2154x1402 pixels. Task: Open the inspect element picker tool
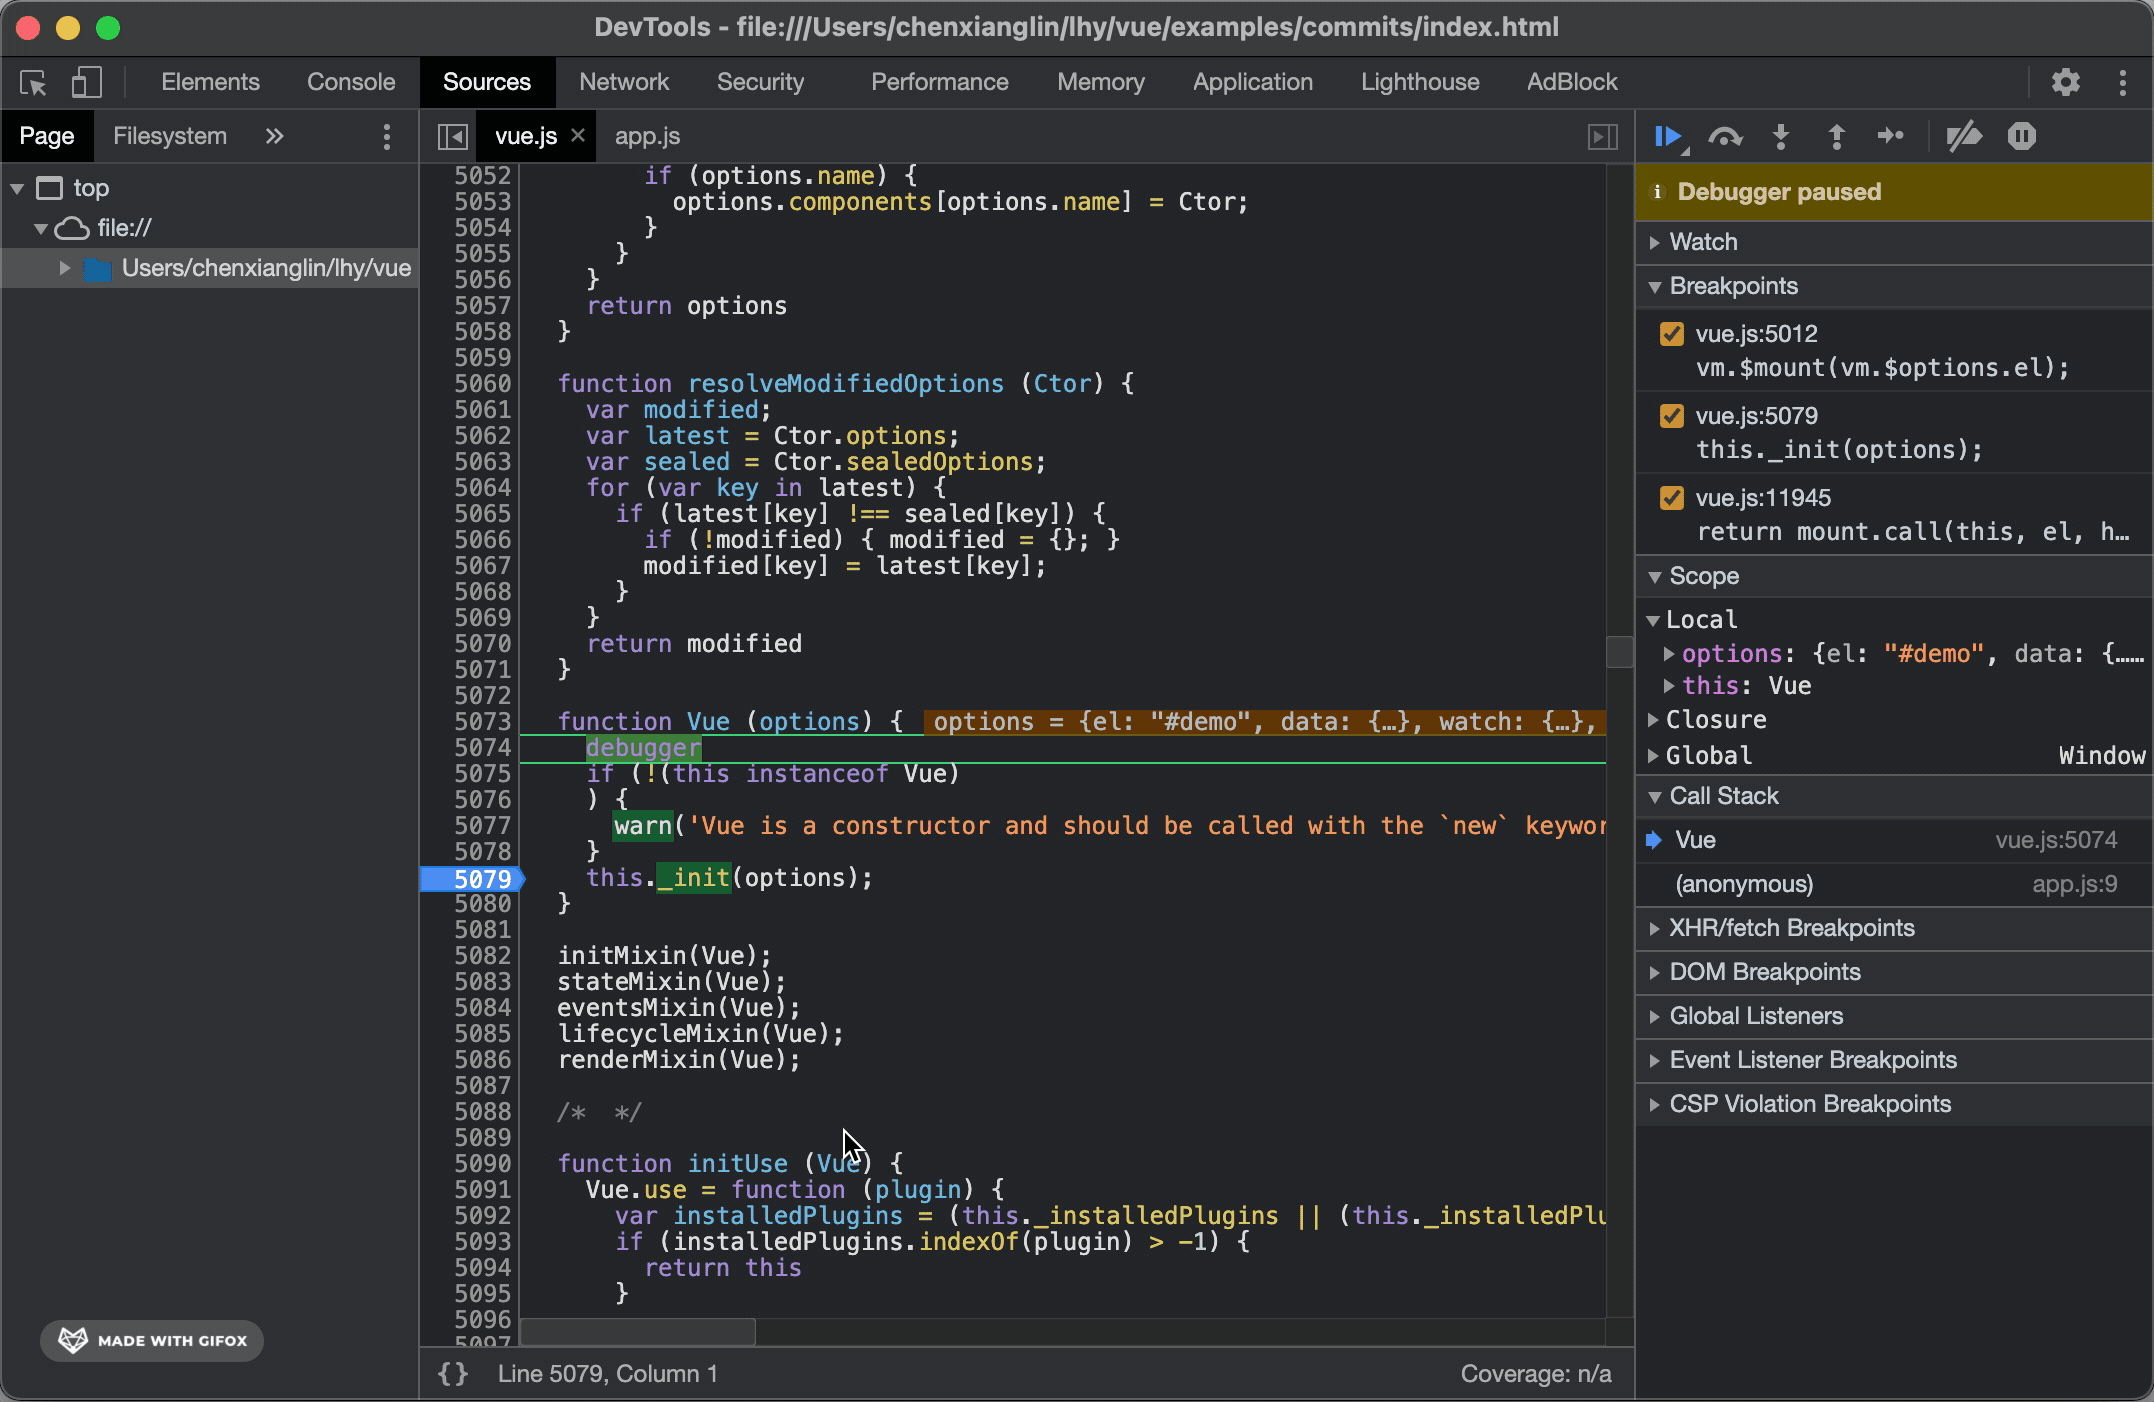click(33, 82)
